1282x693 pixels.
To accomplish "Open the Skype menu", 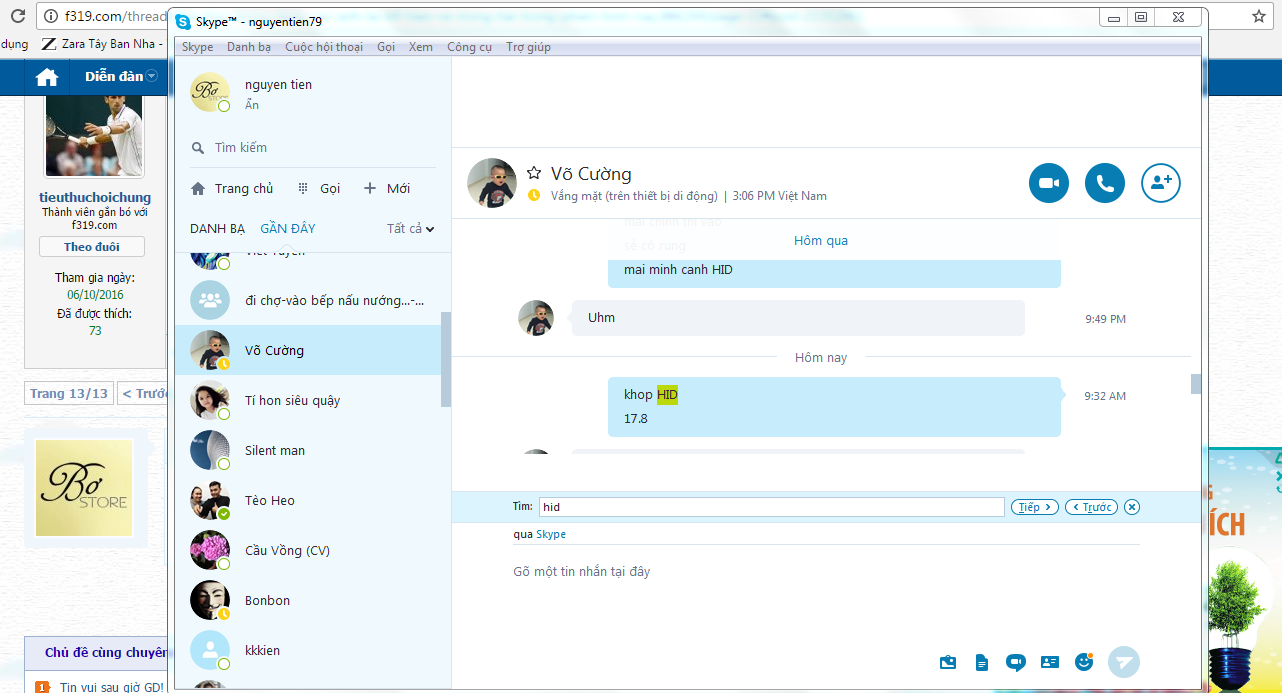I will pos(197,47).
